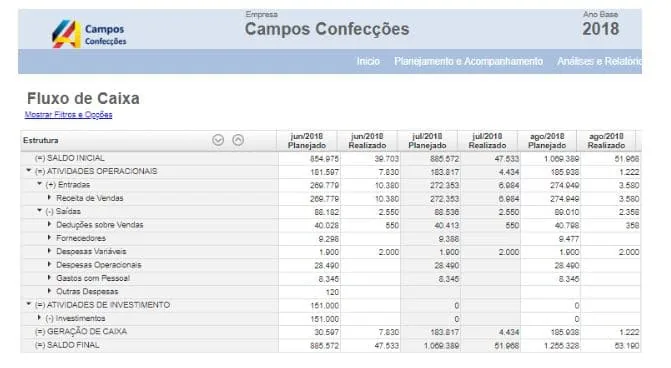Collapse the (+) Entradas row
Screen dimensions: 671x368
39,184
